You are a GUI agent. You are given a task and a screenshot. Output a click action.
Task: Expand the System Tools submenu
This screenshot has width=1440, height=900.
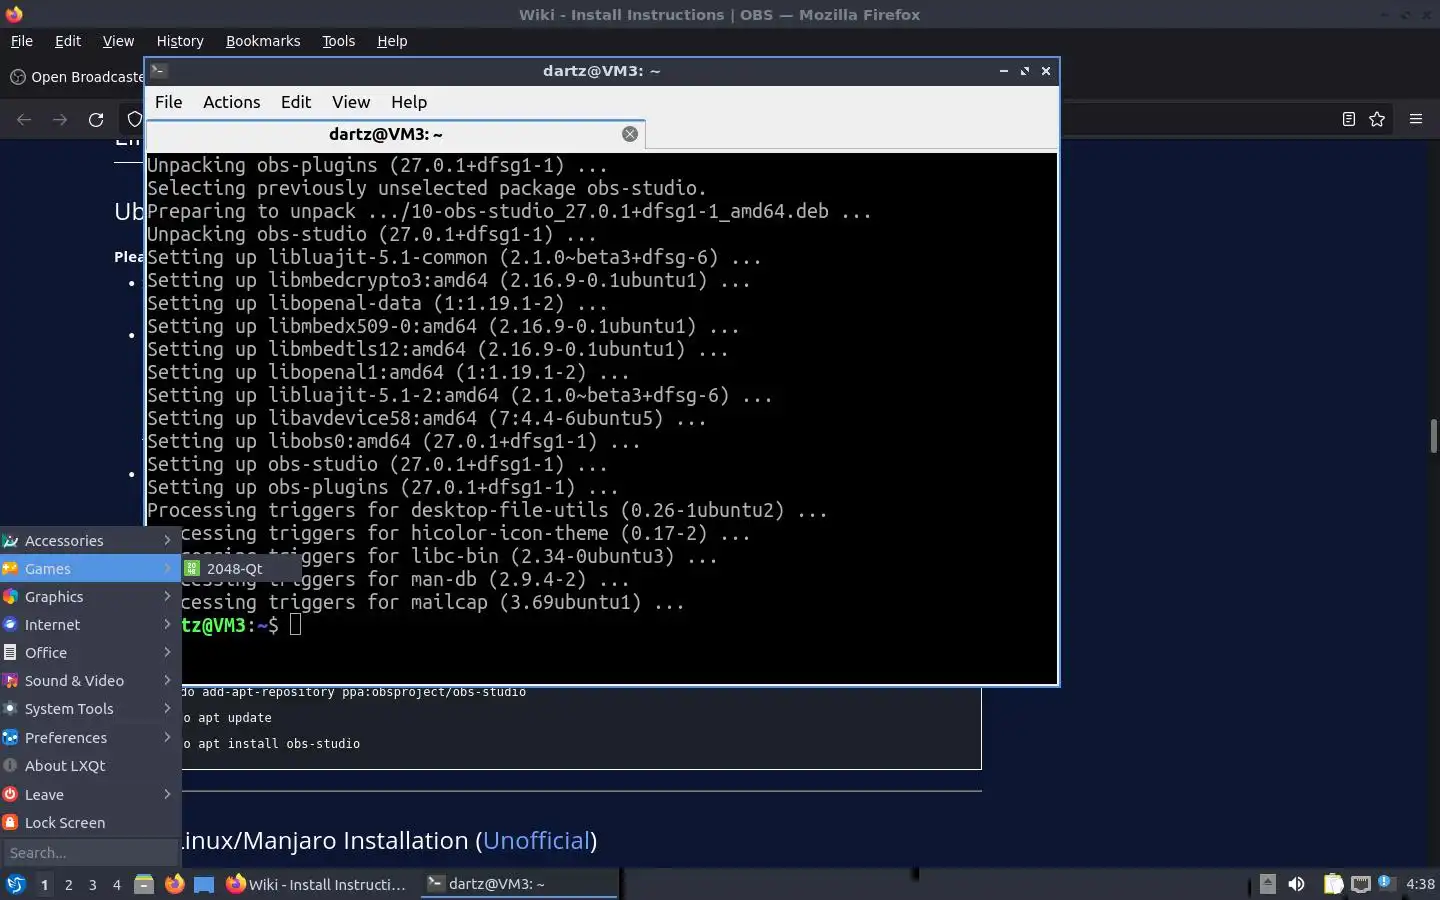[x=90, y=708]
